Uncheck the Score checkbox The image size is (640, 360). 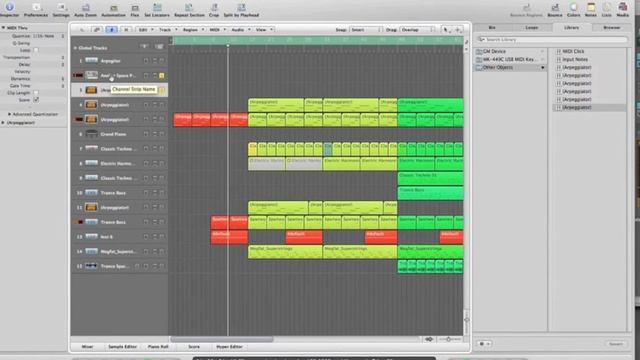pos(36,100)
